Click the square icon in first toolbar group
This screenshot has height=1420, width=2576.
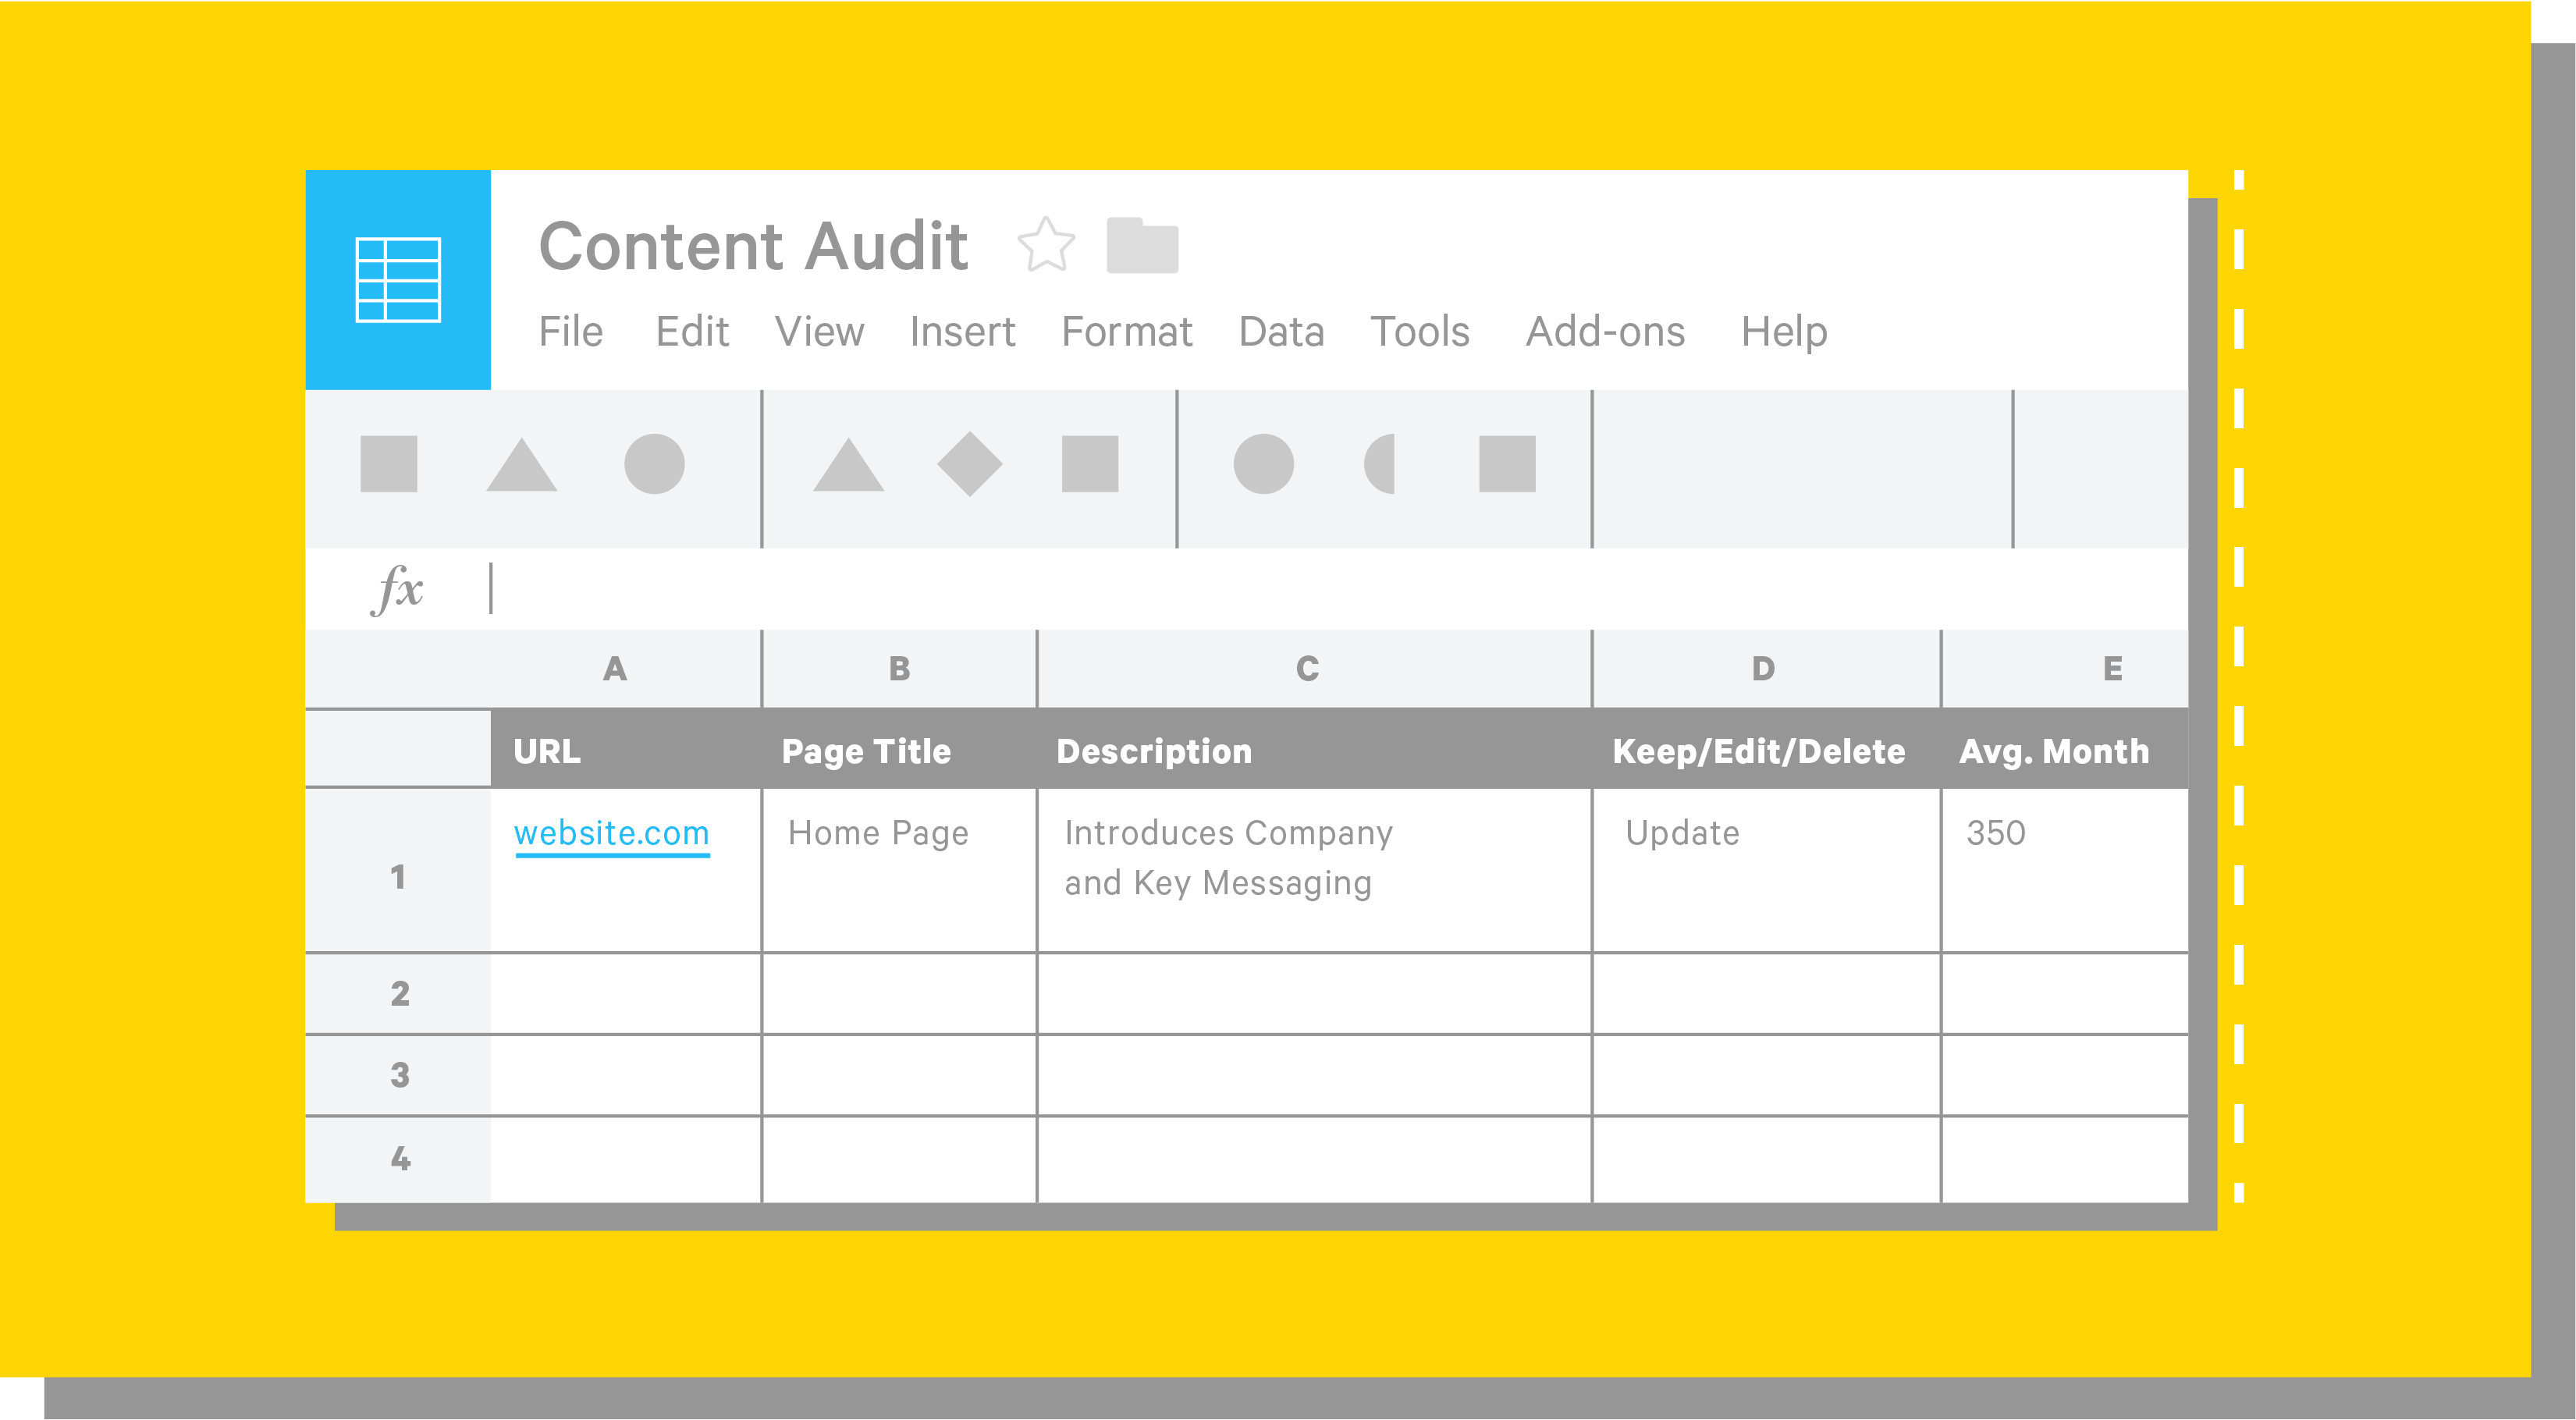tap(389, 464)
